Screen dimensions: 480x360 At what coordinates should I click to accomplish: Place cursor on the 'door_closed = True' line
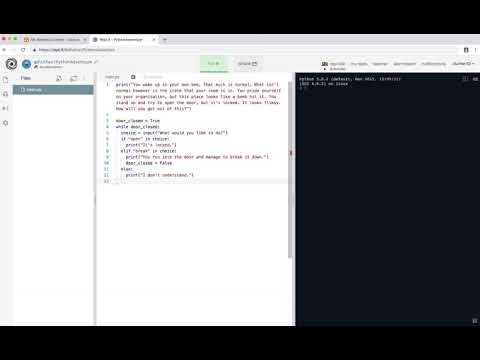pyautogui.click(x=138, y=121)
